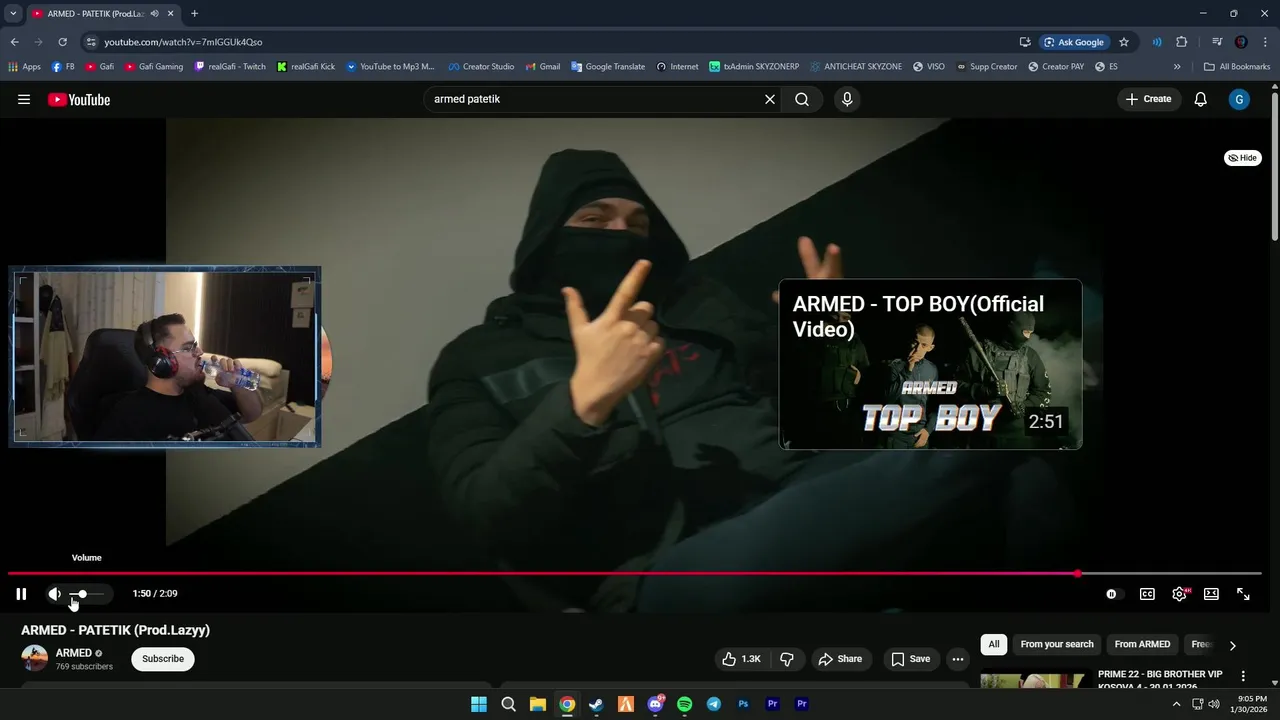Open the ARMED channel avatar
The height and width of the screenshot is (720, 1280).
pos(35,658)
